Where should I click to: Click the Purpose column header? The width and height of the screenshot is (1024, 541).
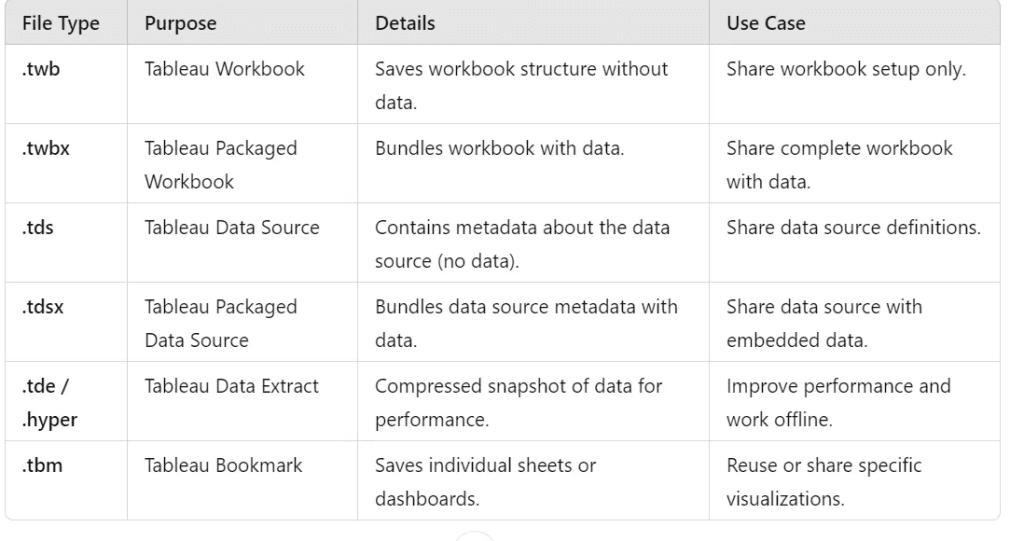pyautogui.click(x=181, y=23)
